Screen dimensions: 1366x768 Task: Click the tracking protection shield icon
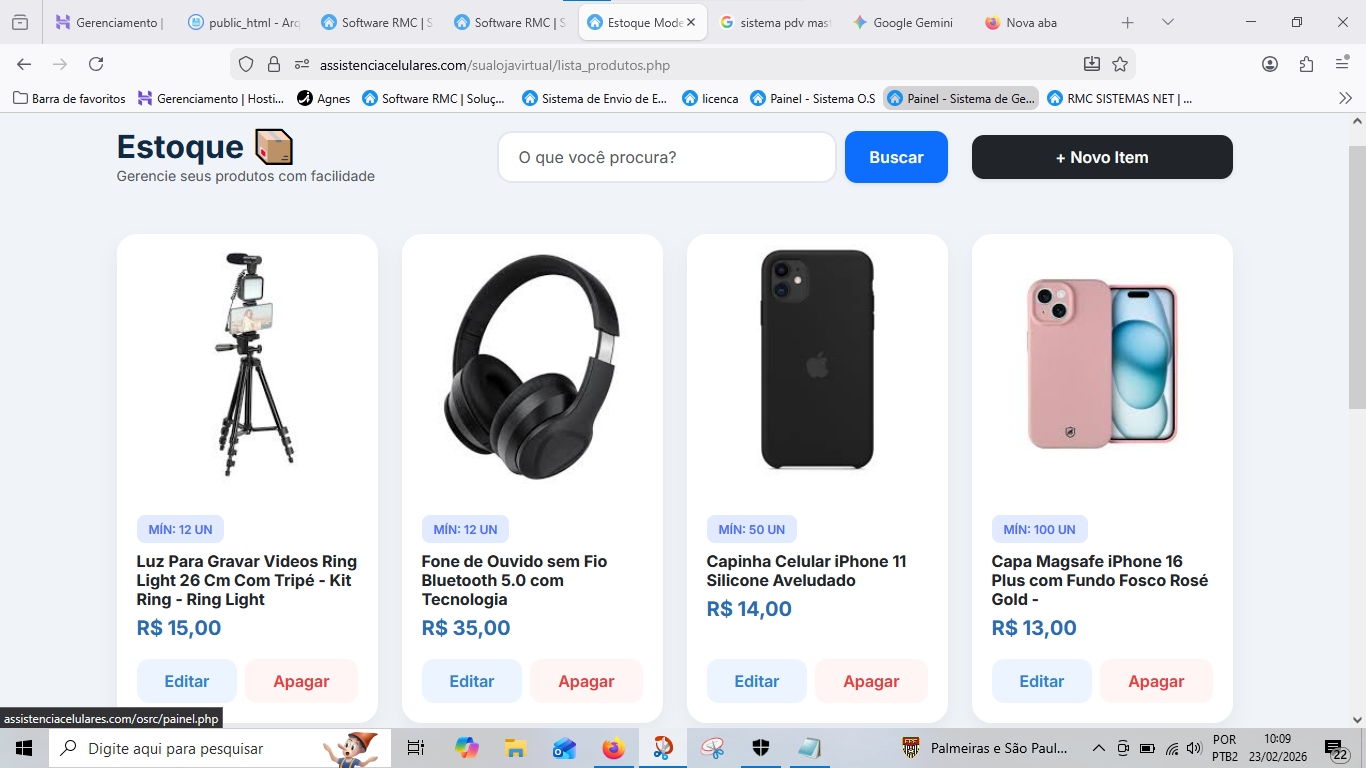pyautogui.click(x=246, y=64)
